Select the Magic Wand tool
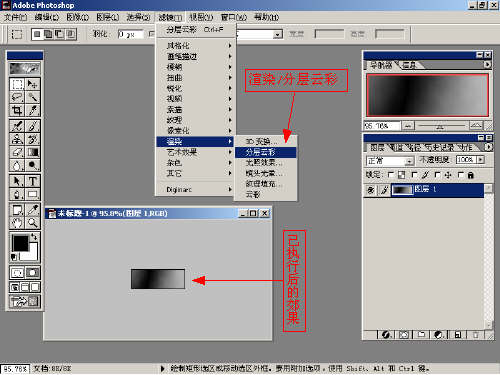 33,97
